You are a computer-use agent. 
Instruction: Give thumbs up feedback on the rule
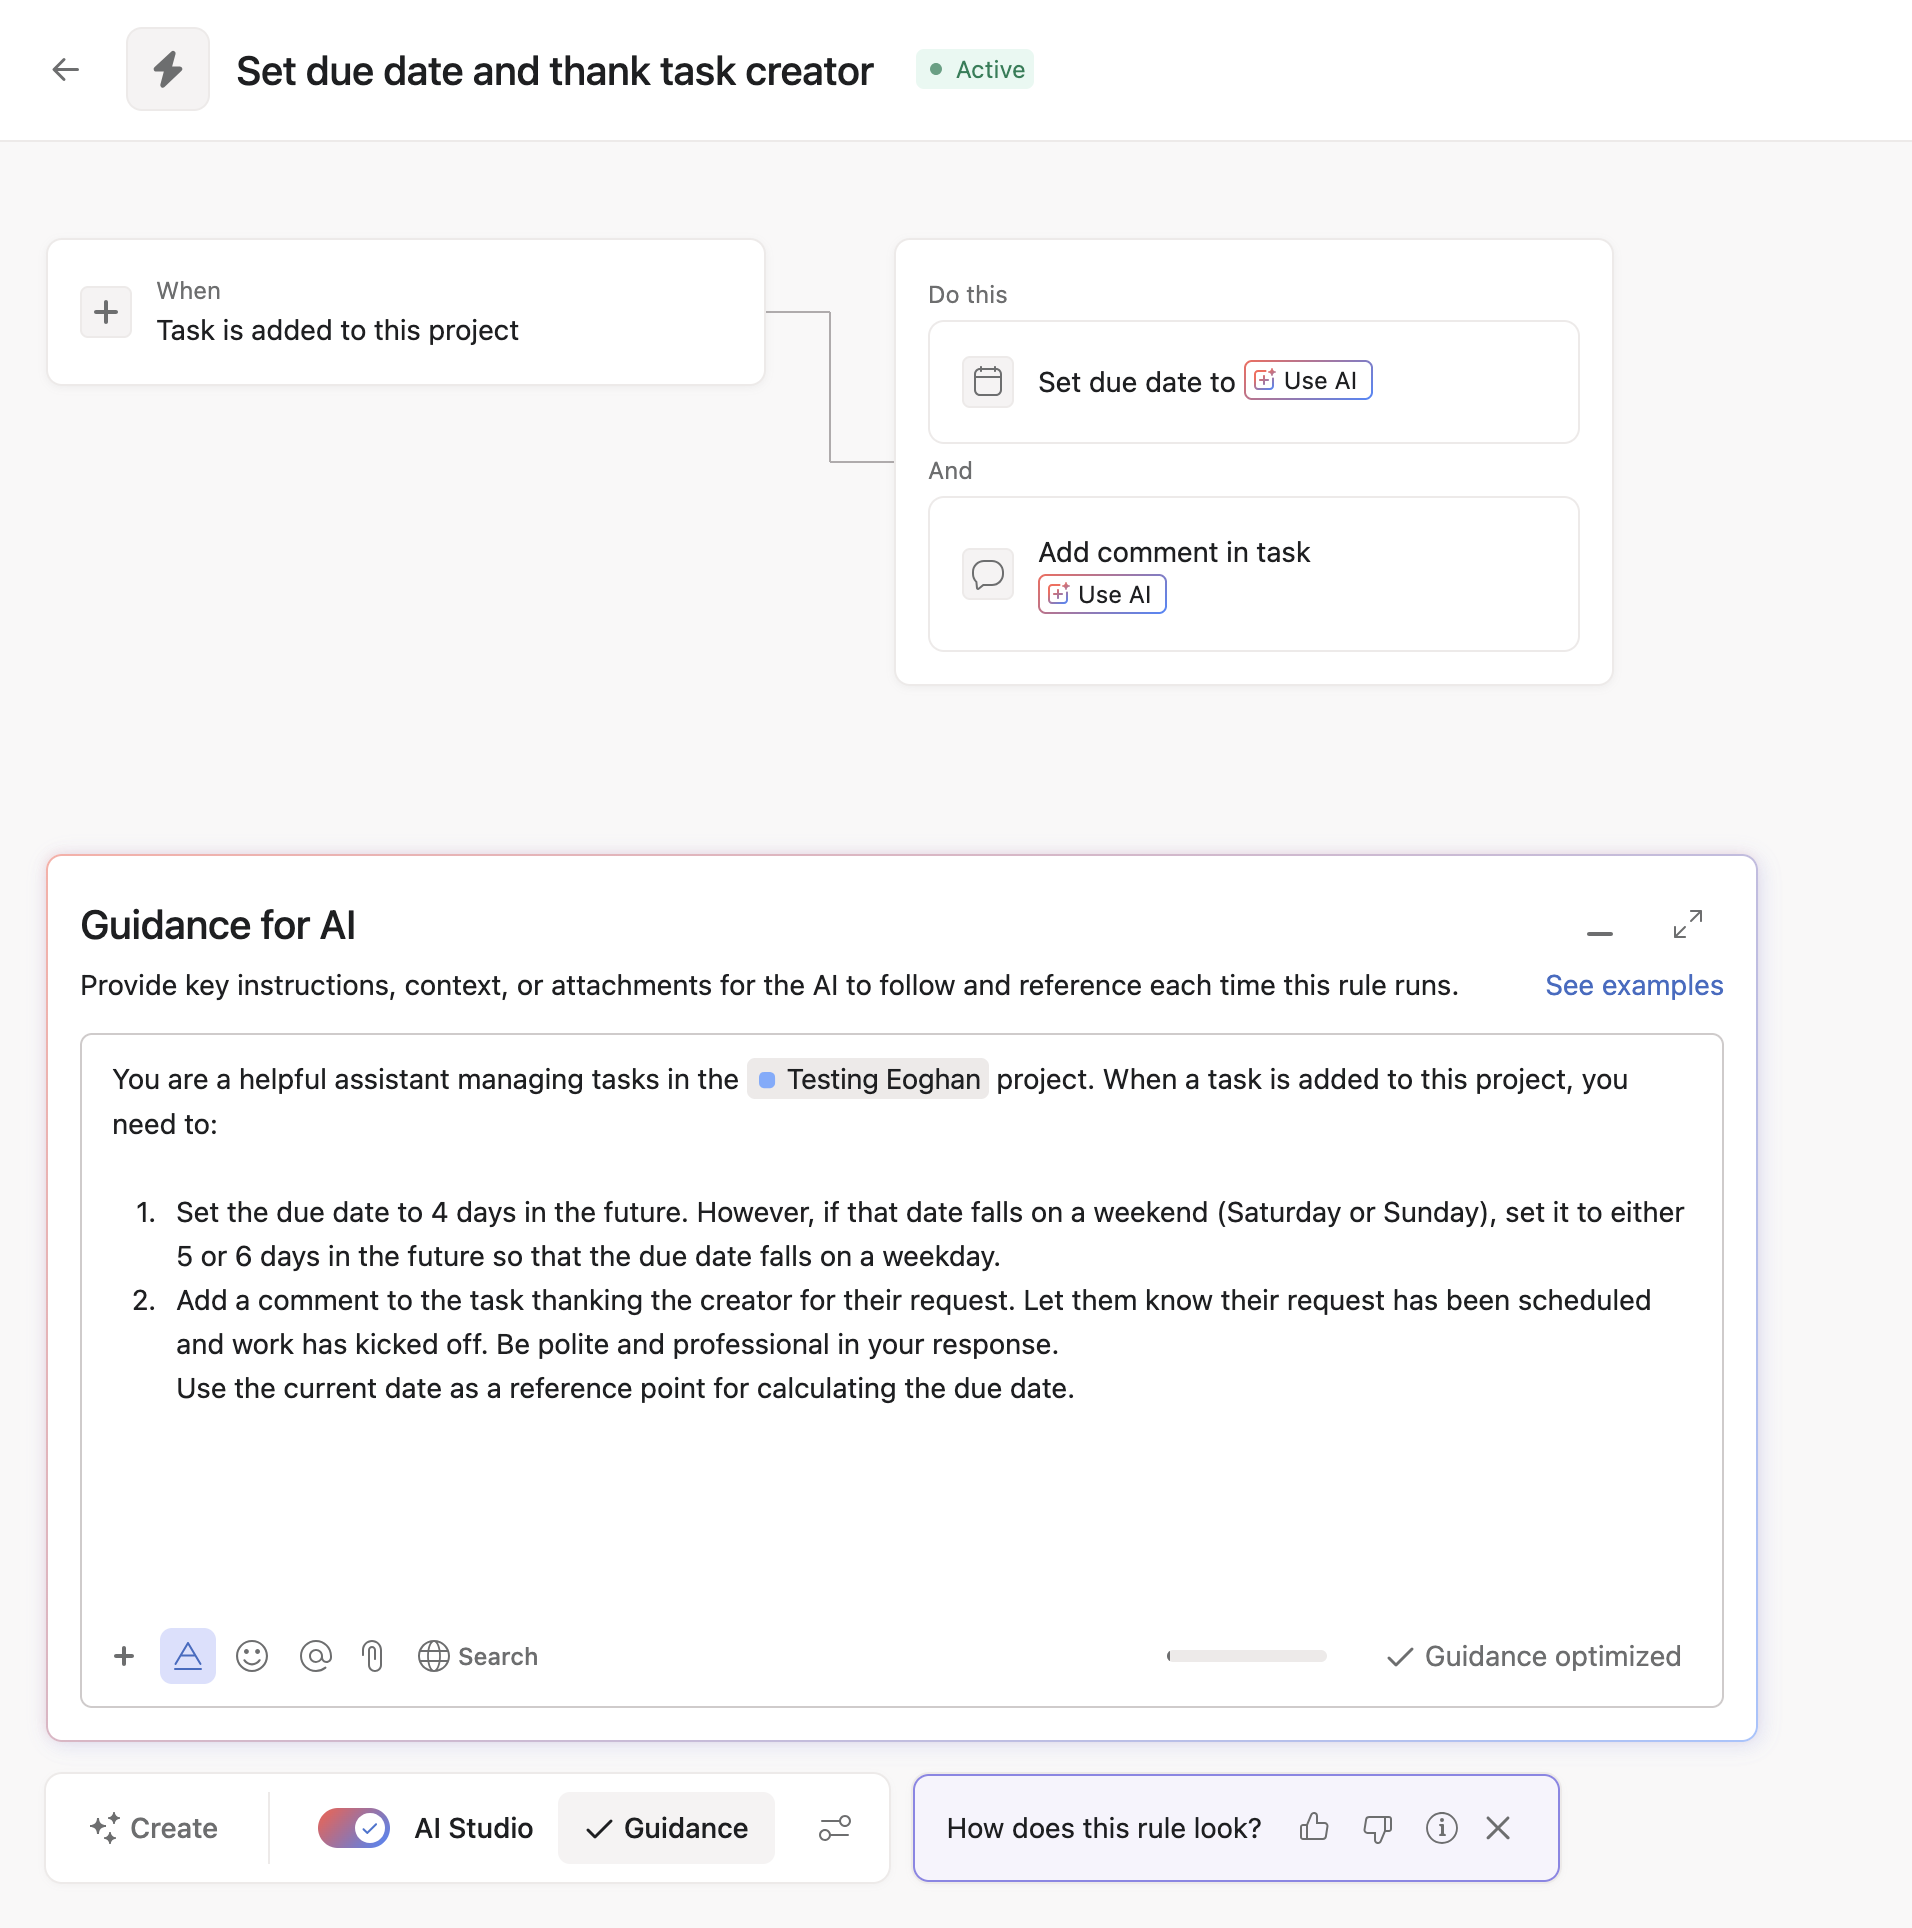(1313, 1828)
